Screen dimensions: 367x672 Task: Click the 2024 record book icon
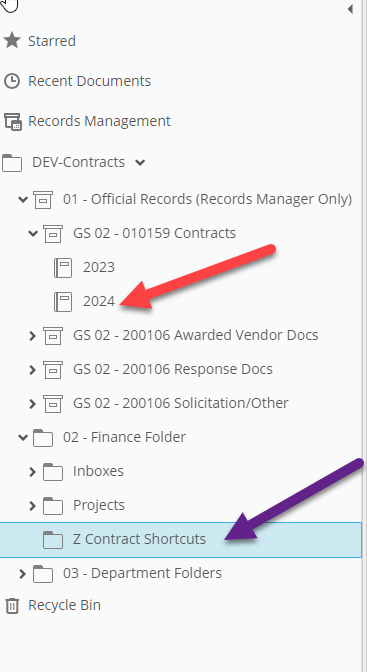tap(63, 301)
